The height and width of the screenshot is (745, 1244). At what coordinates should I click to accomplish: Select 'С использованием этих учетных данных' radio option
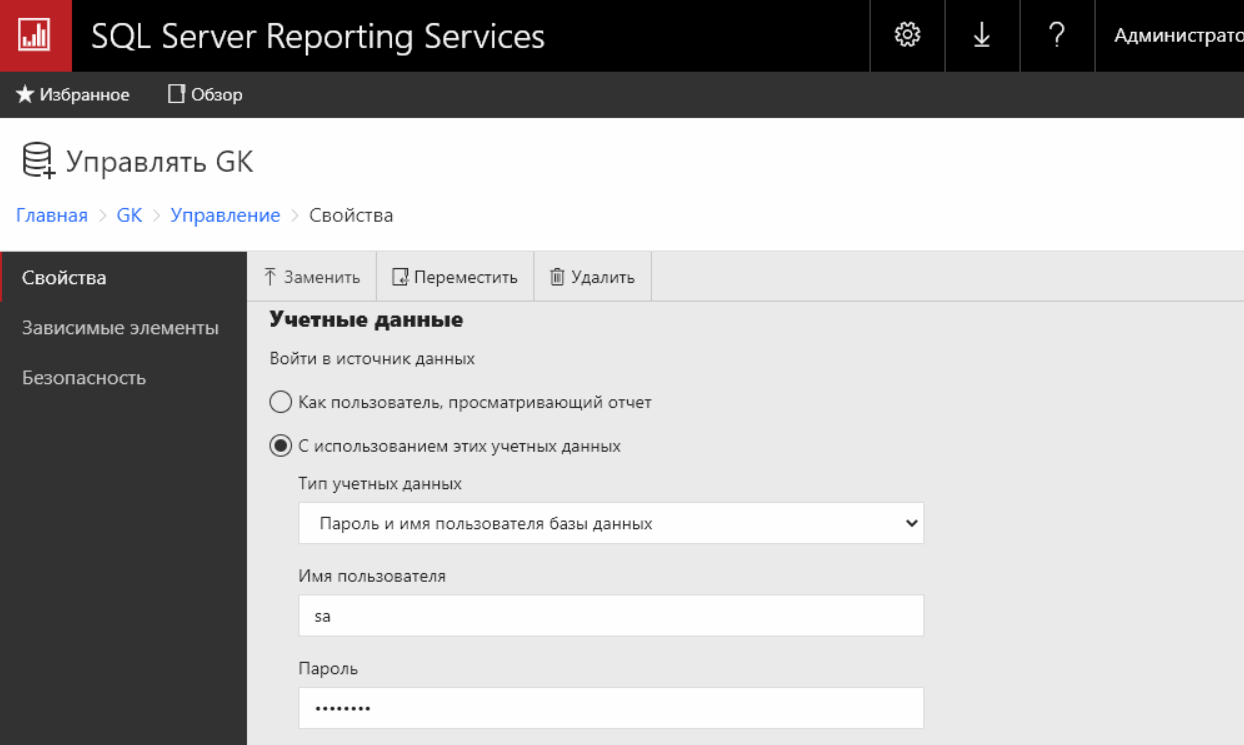[281, 446]
